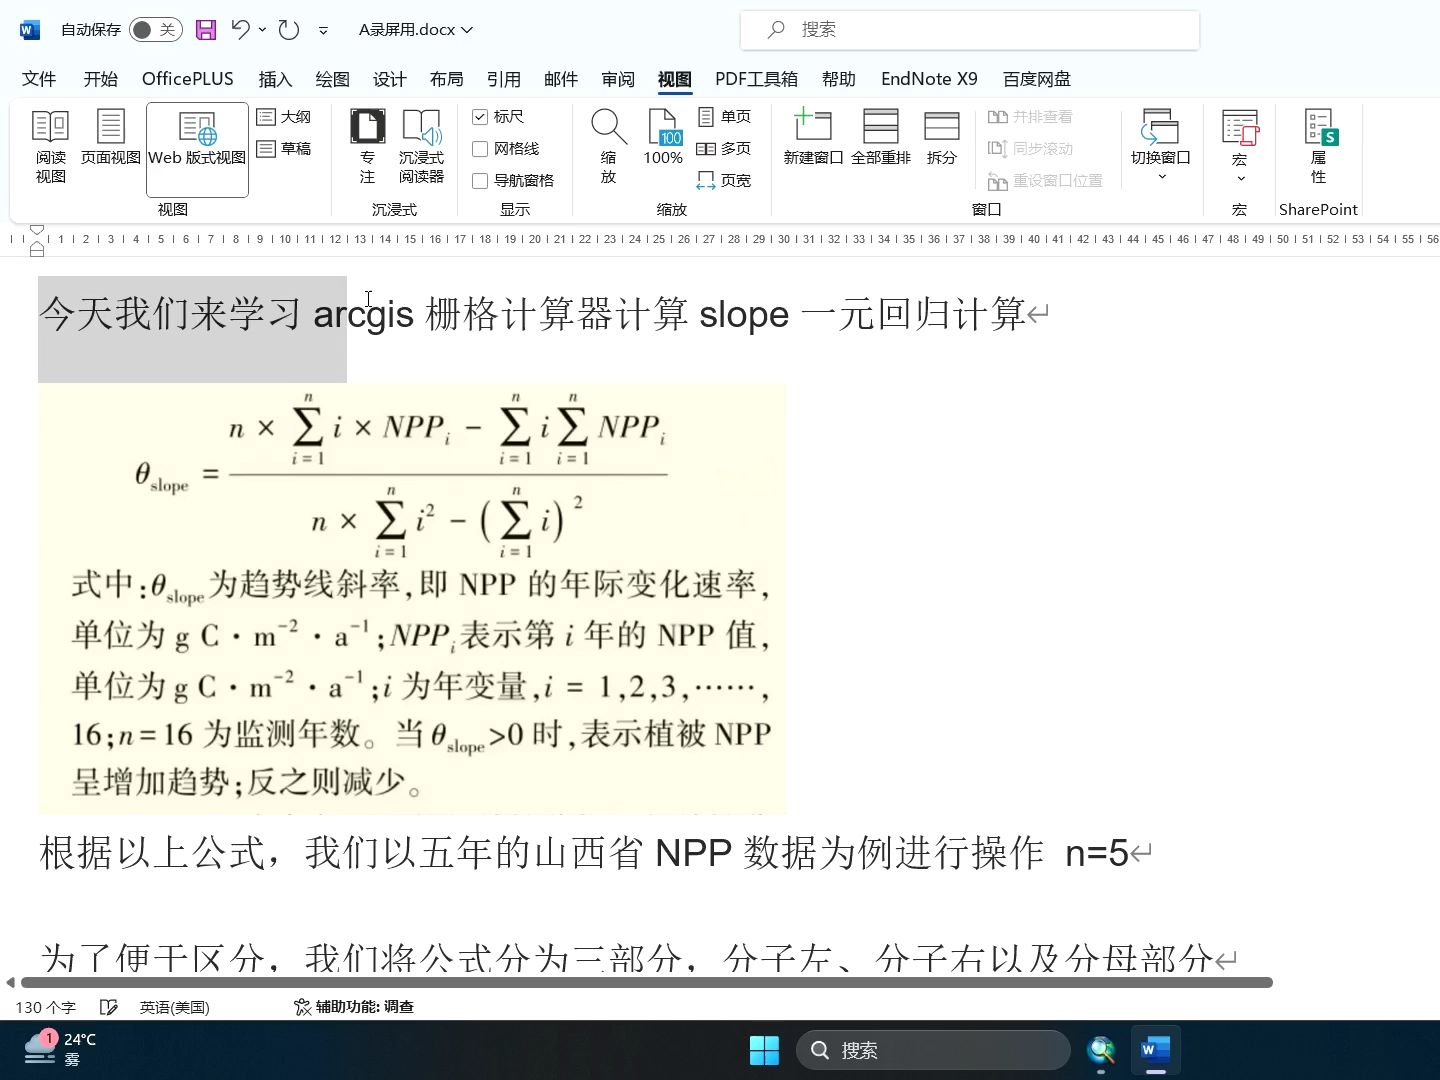This screenshot has height=1080, width=1440.
Task: Click the ruler indent marker
Action: tap(37, 240)
